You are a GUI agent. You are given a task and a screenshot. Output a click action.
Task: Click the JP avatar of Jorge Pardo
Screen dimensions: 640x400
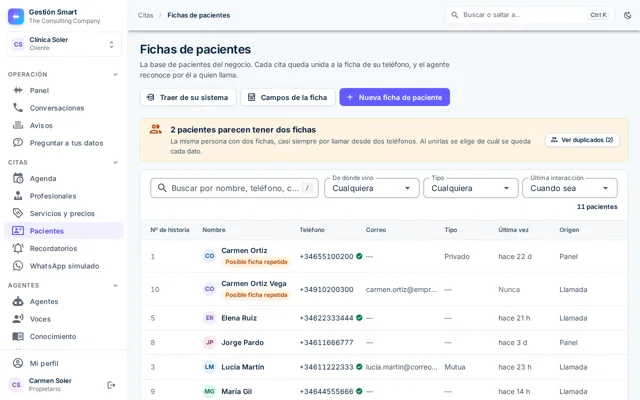(209, 342)
